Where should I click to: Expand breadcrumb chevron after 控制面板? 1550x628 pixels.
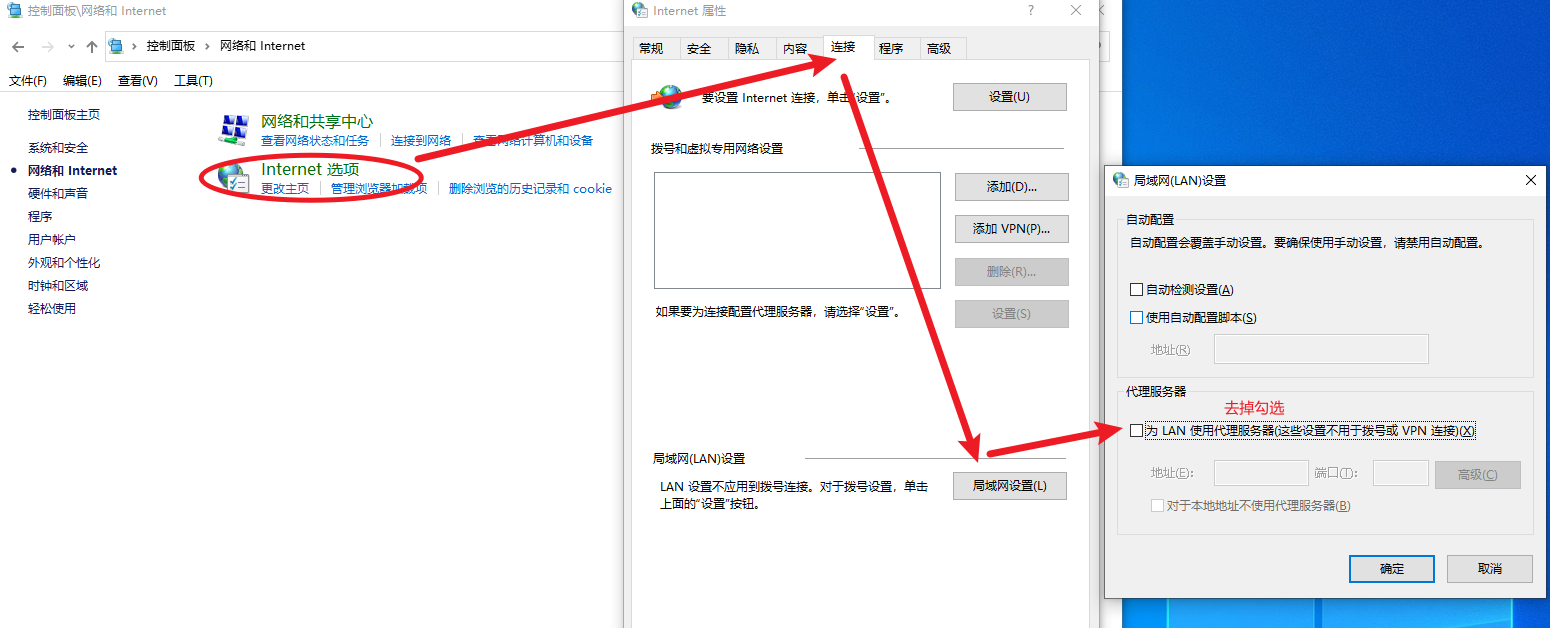[208, 46]
